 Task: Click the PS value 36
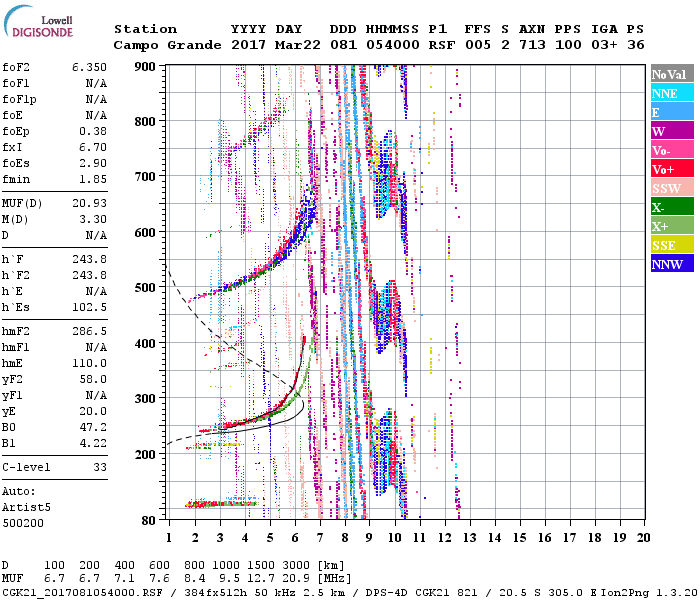(x=636, y=45)
